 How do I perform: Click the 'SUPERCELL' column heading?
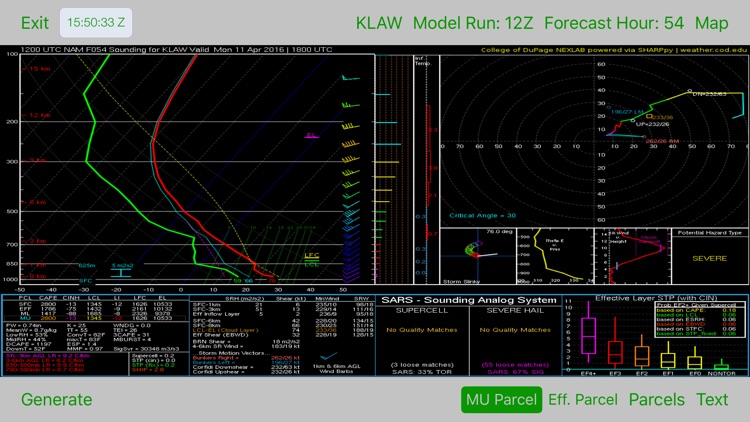[421, 311]
